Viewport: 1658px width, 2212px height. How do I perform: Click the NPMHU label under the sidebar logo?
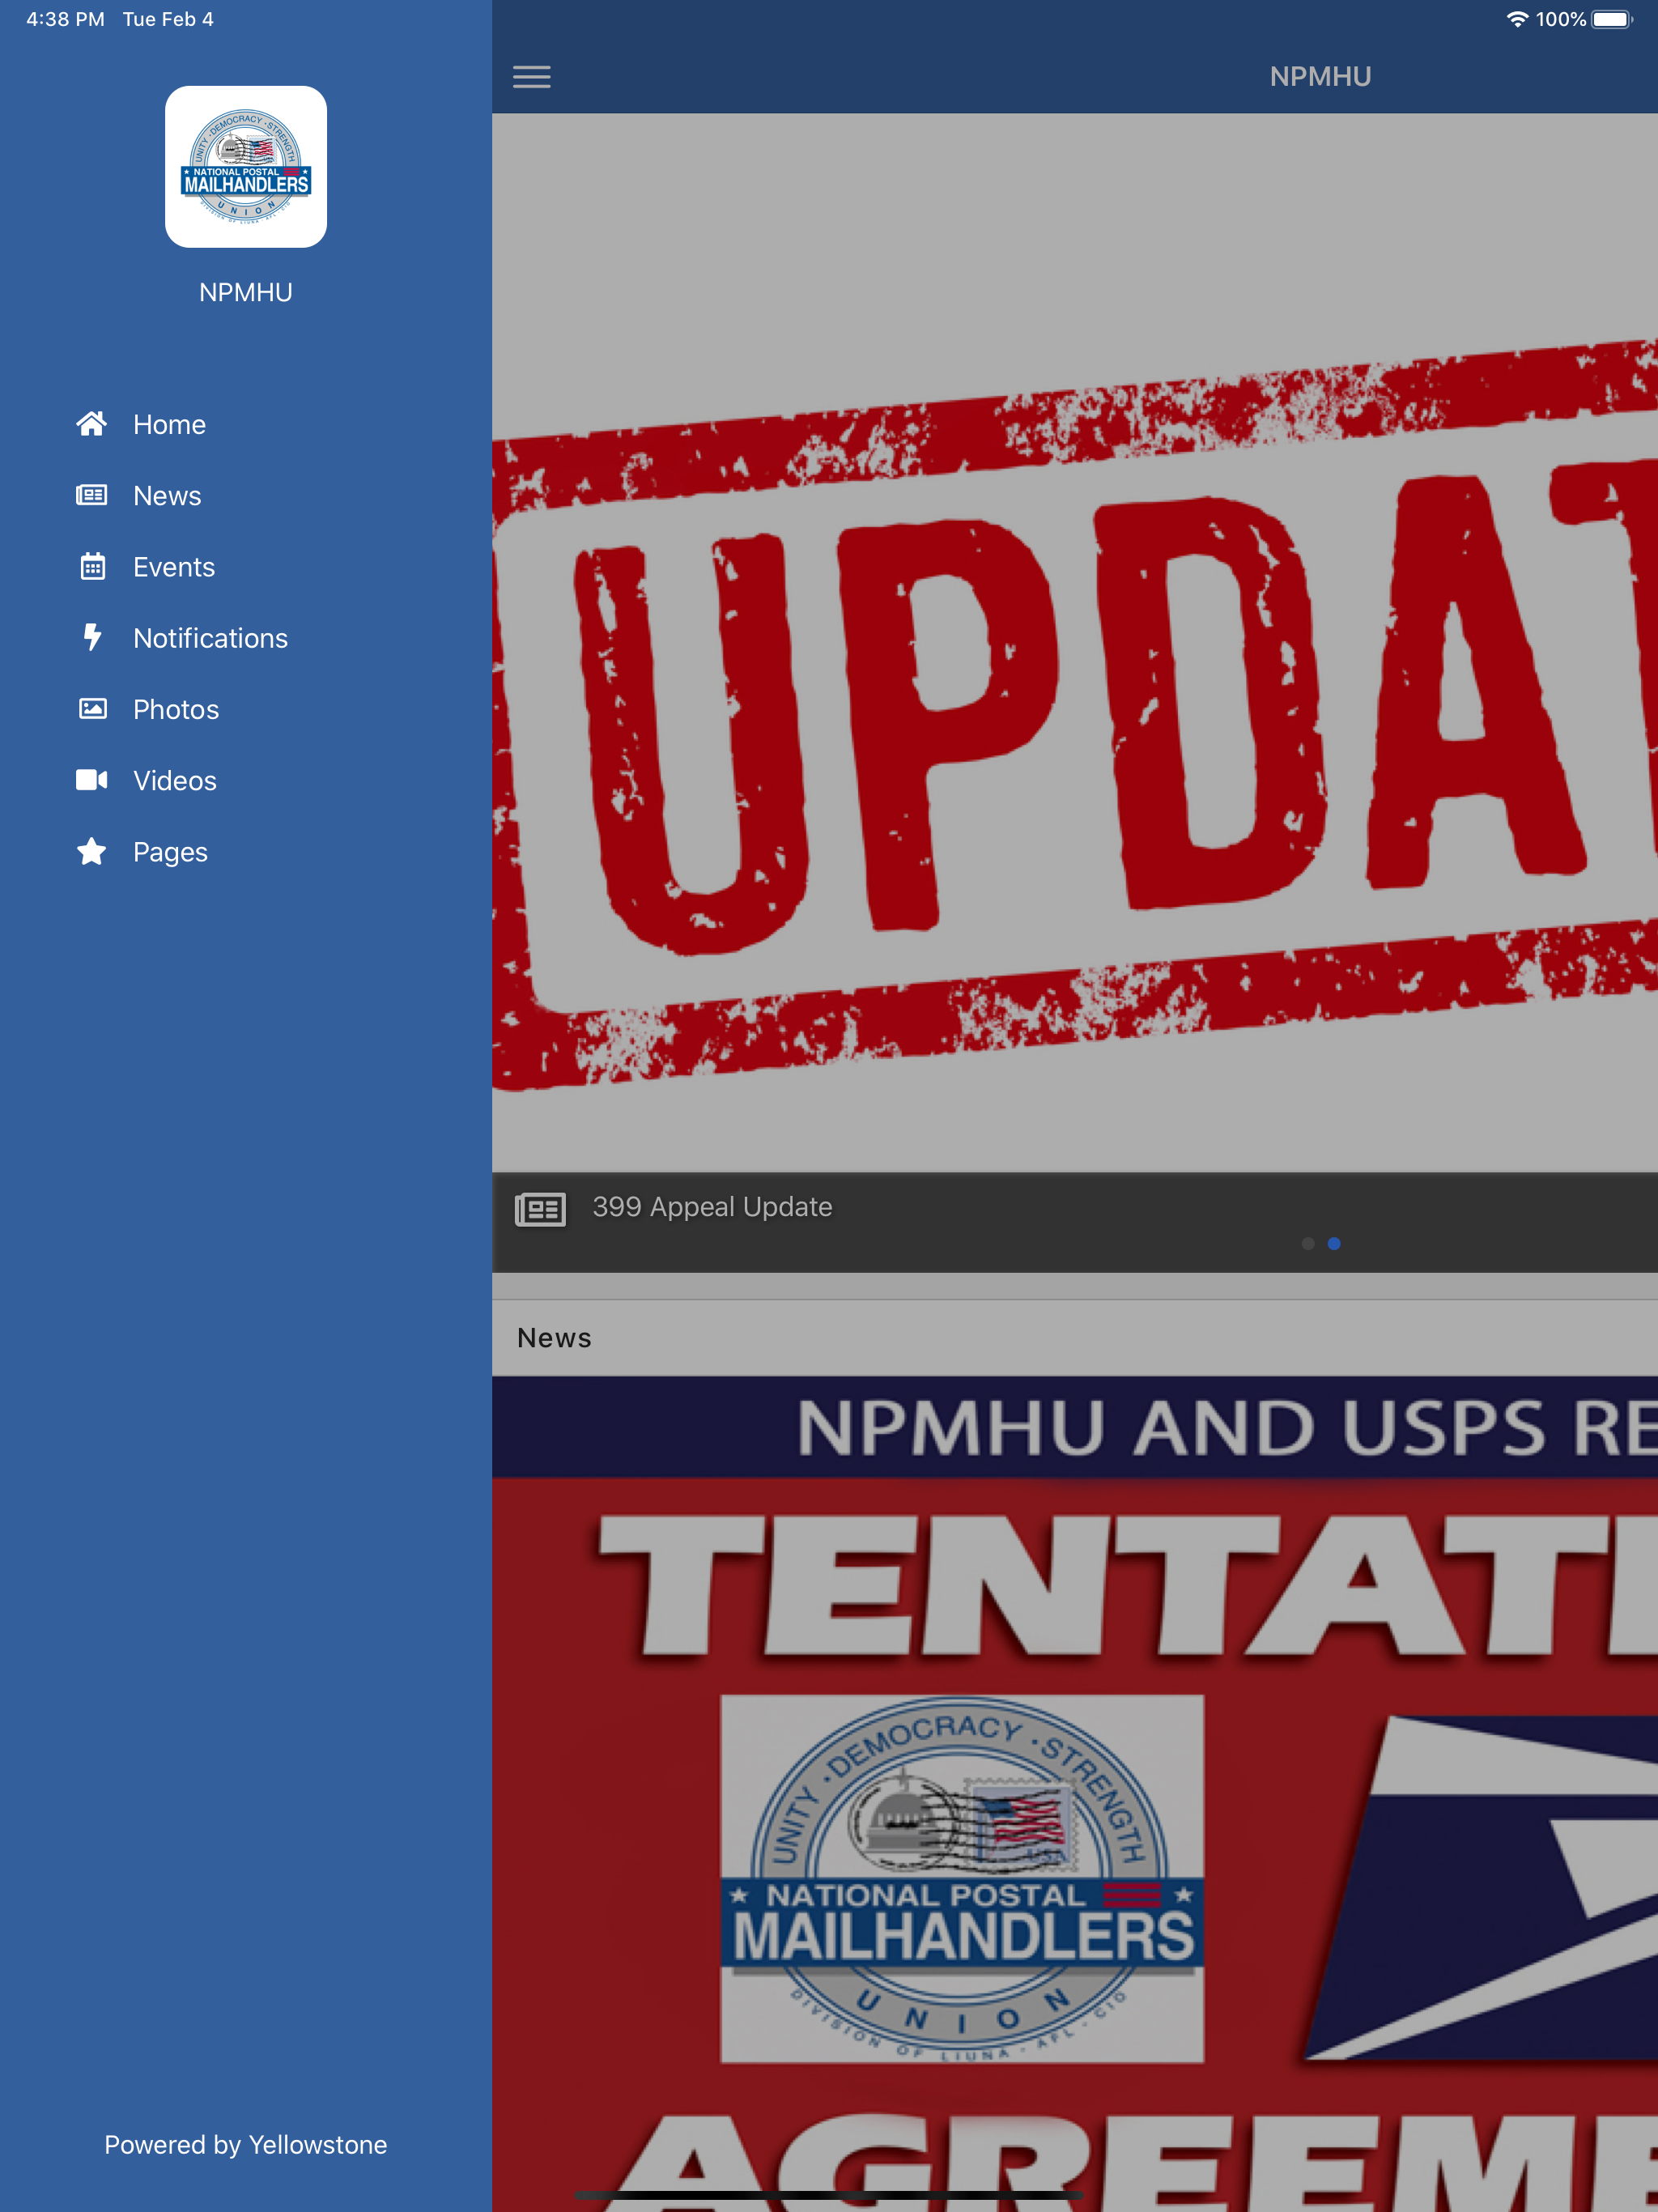(246, 292)
